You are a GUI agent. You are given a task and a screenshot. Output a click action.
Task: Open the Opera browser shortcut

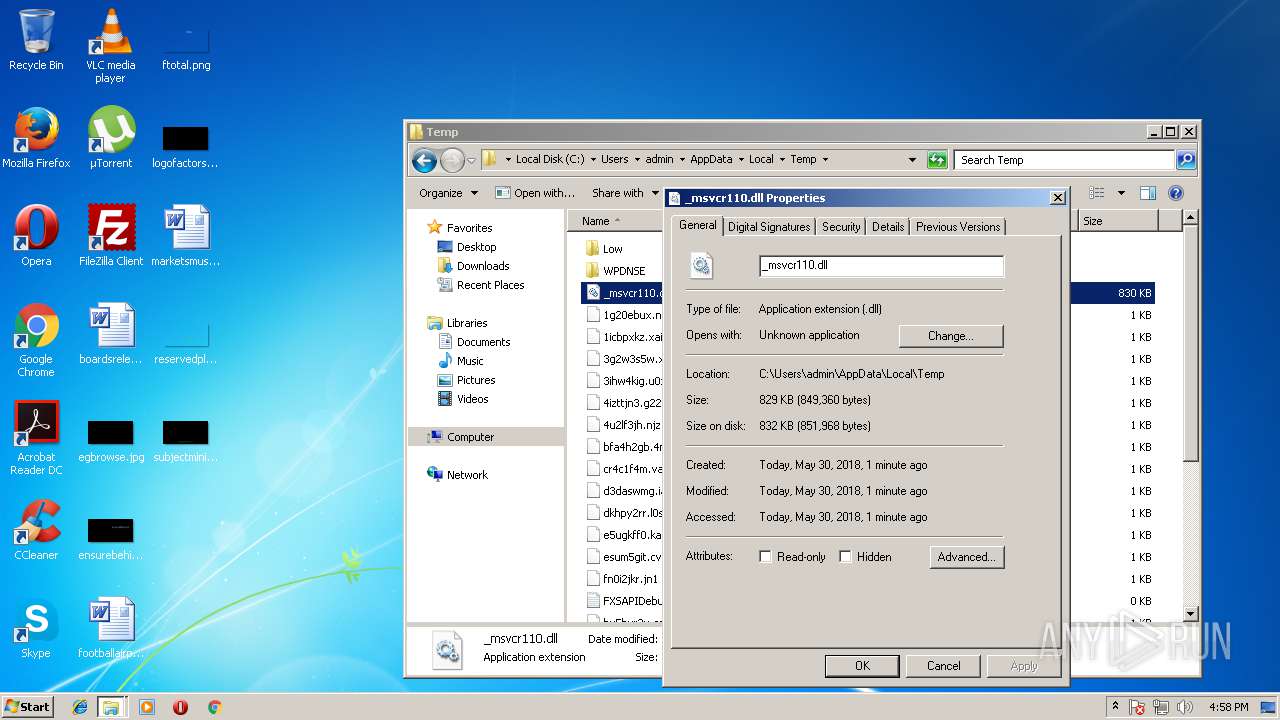[x=36, y=236]
